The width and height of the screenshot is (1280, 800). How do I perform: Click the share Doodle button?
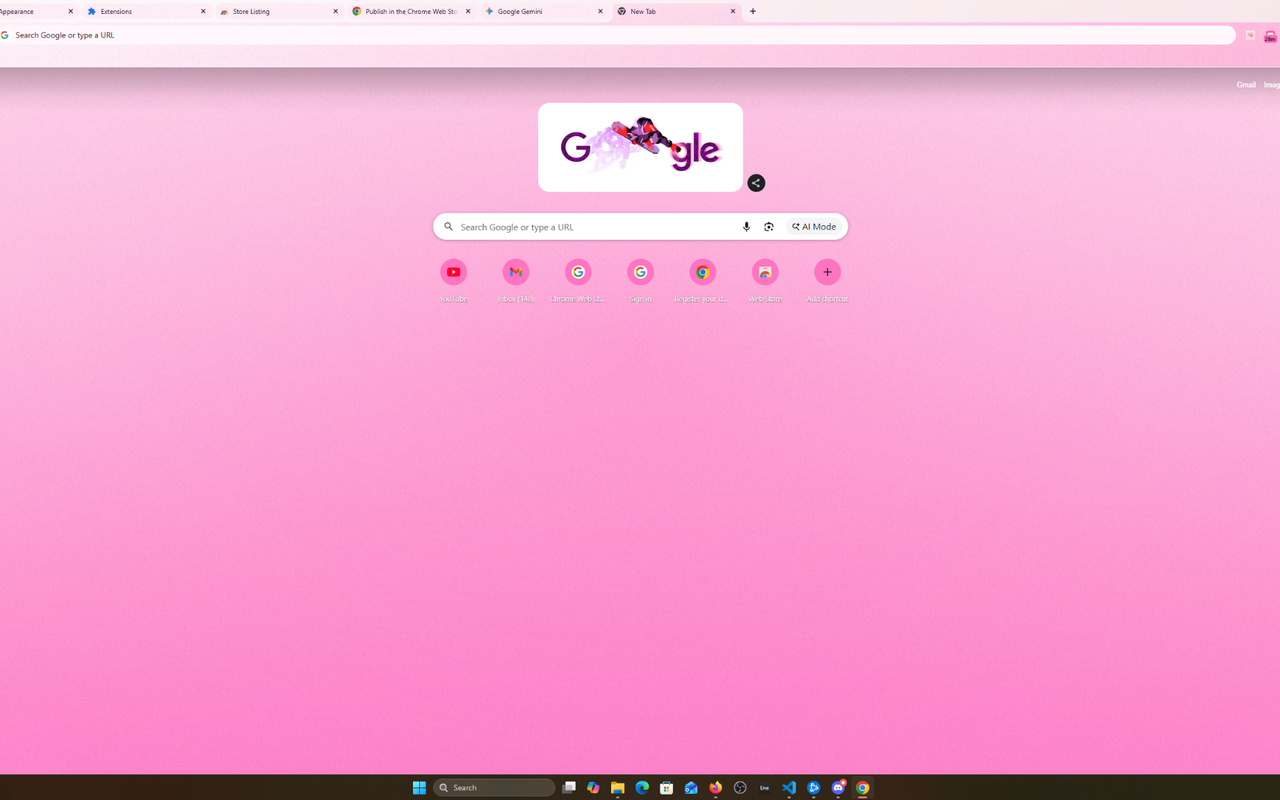[756, 183]
